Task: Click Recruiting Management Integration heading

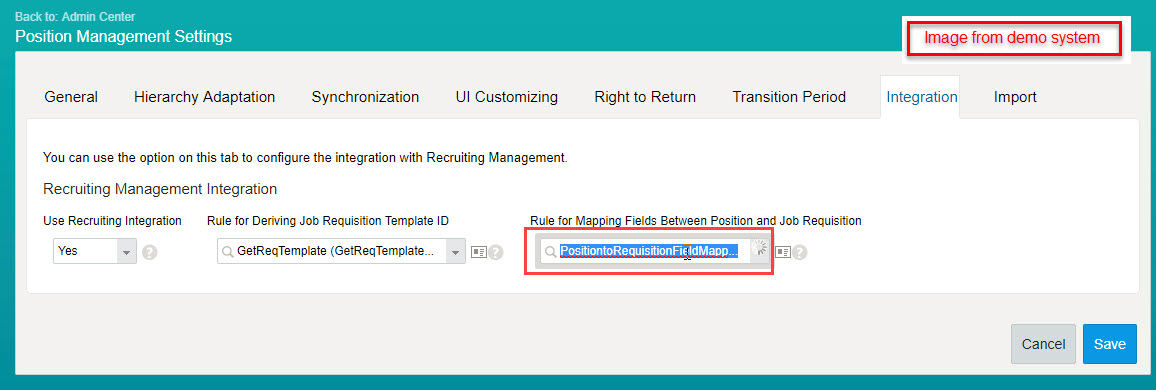Action: (x=160, y=189)
